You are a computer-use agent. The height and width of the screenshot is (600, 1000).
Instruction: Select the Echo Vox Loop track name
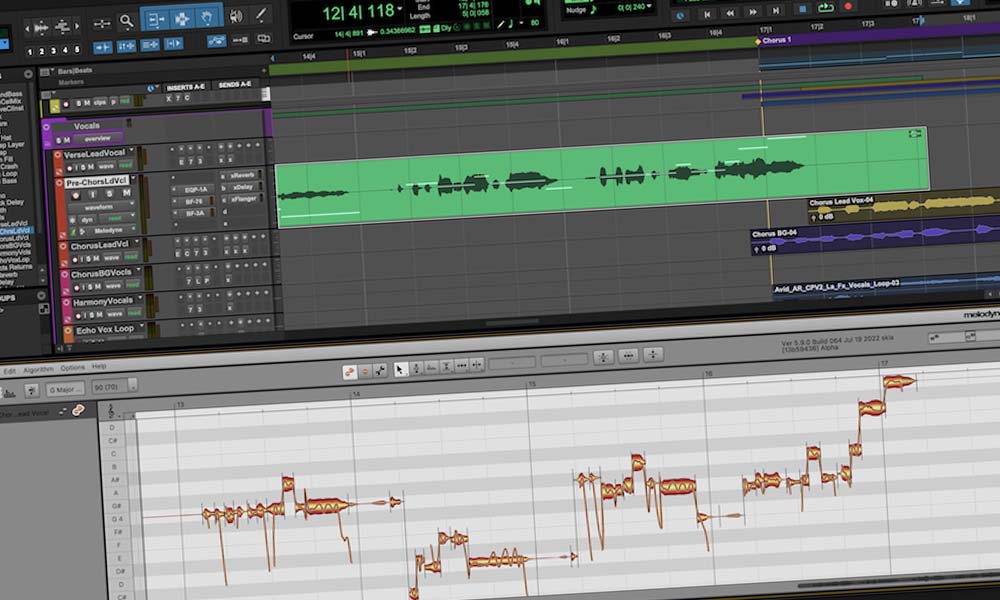[x=105, y=330]
